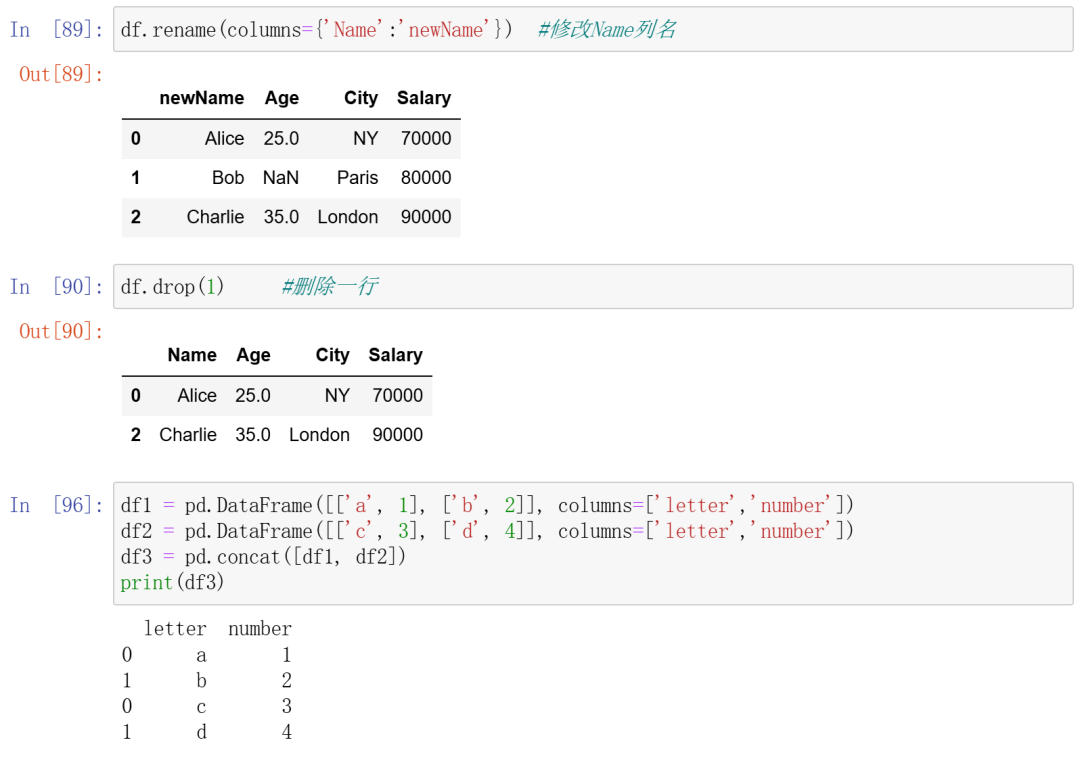Click the Out[89] output prompt
The width and height of the screenshot is (1080, 757).
click(61, 75)
